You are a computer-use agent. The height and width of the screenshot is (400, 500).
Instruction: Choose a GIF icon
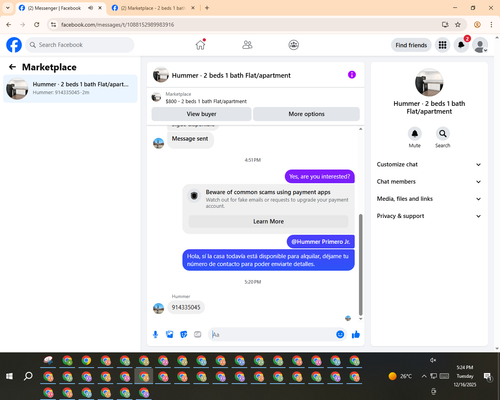pos(197,334)
